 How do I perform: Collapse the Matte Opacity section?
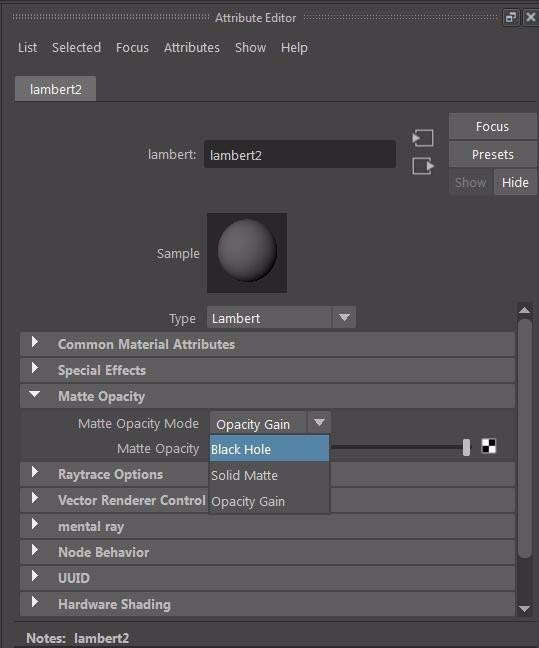point(35,394)
